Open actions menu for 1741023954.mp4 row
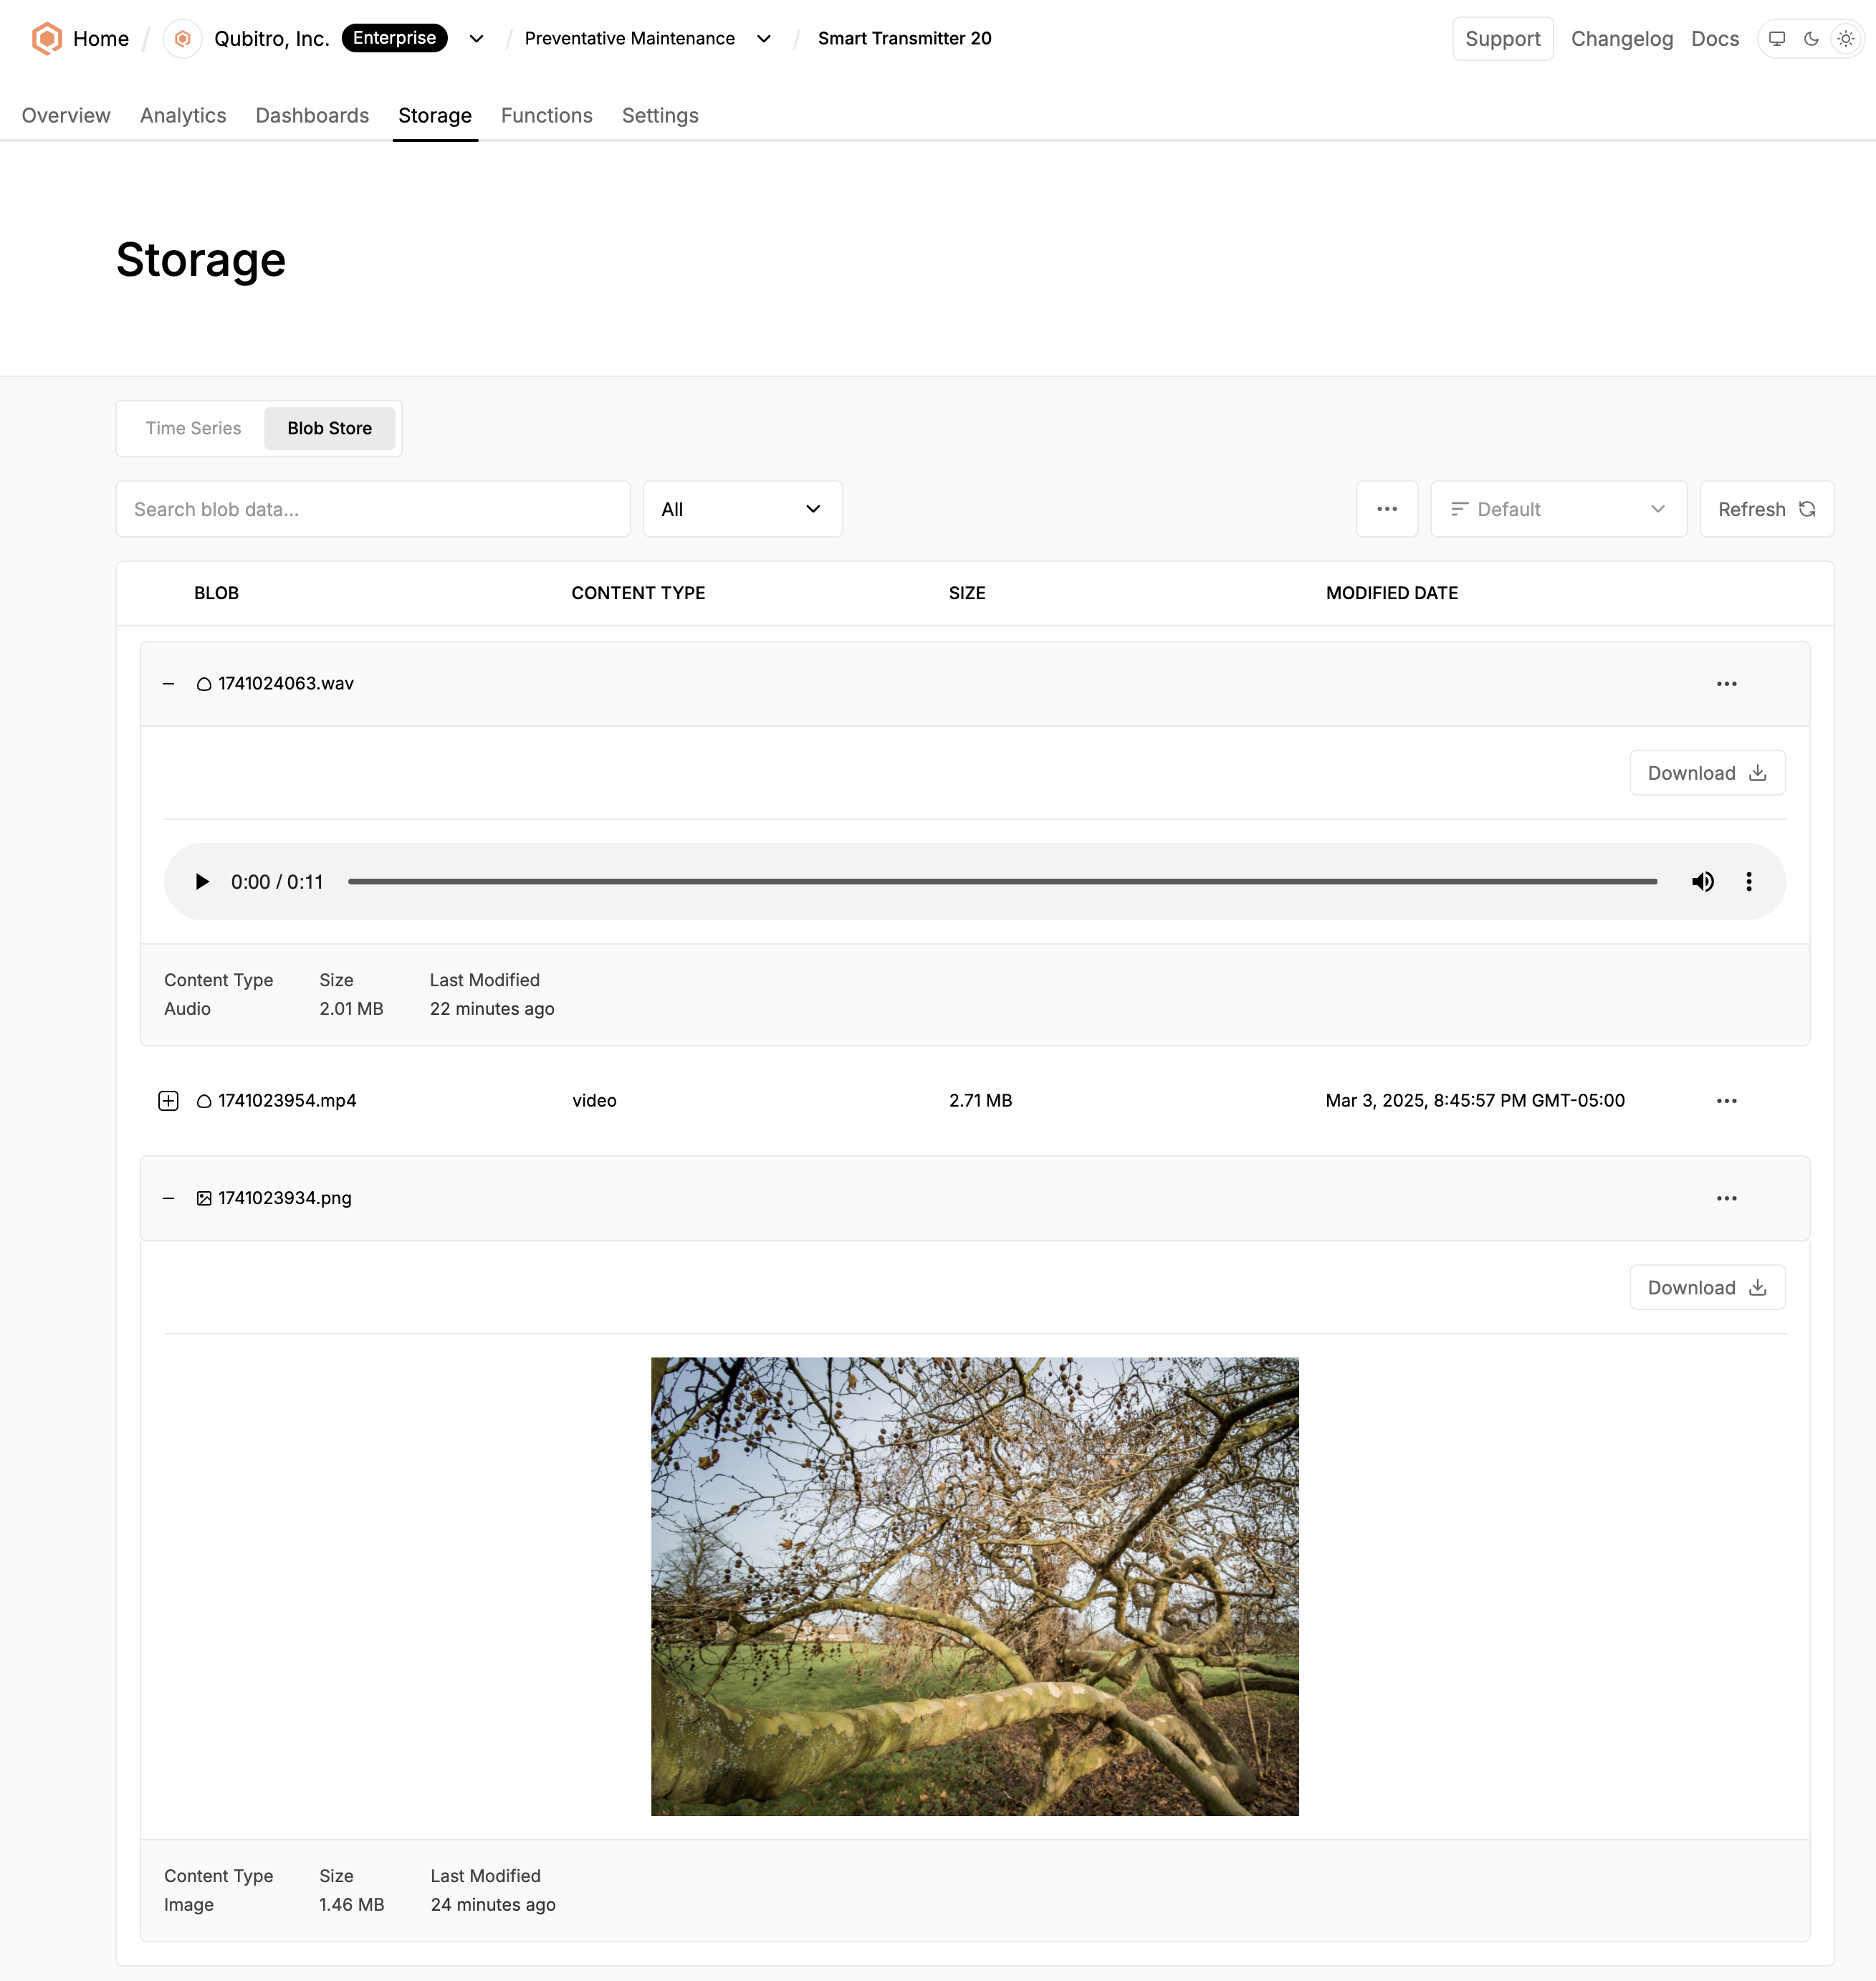 (x=1726, y=1100)
